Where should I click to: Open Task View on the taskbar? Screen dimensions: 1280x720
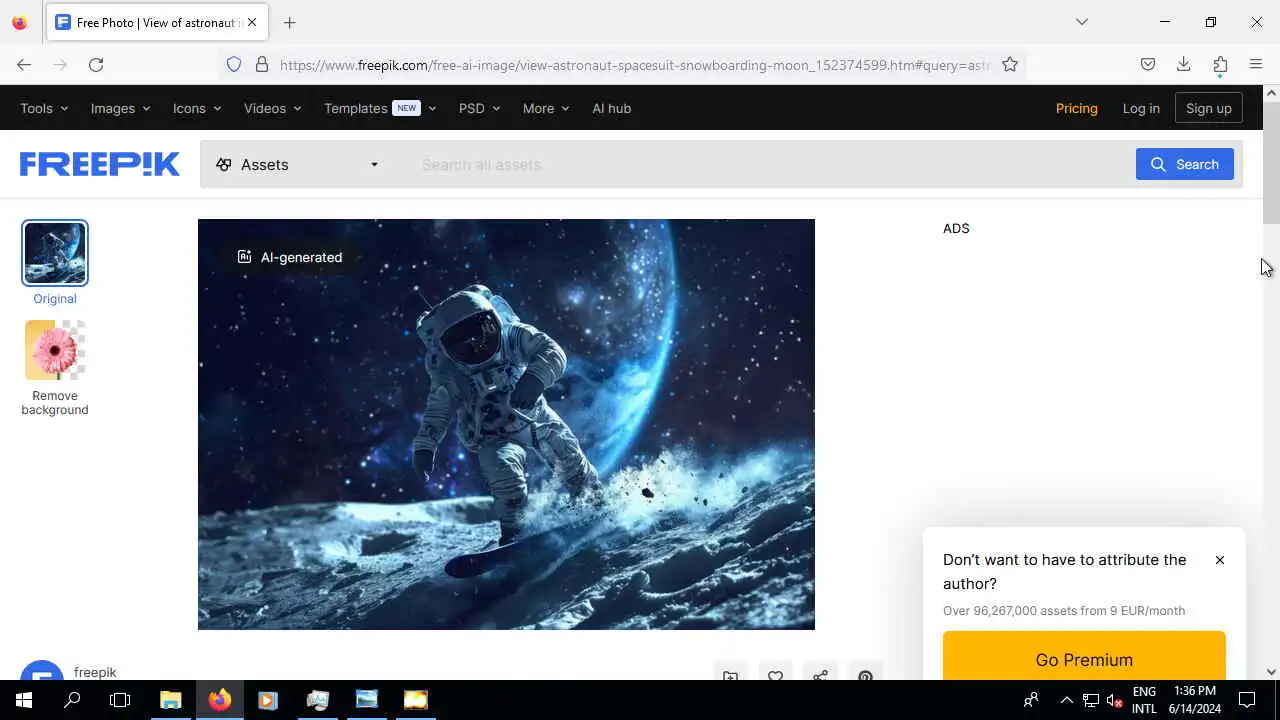[120, 700]
